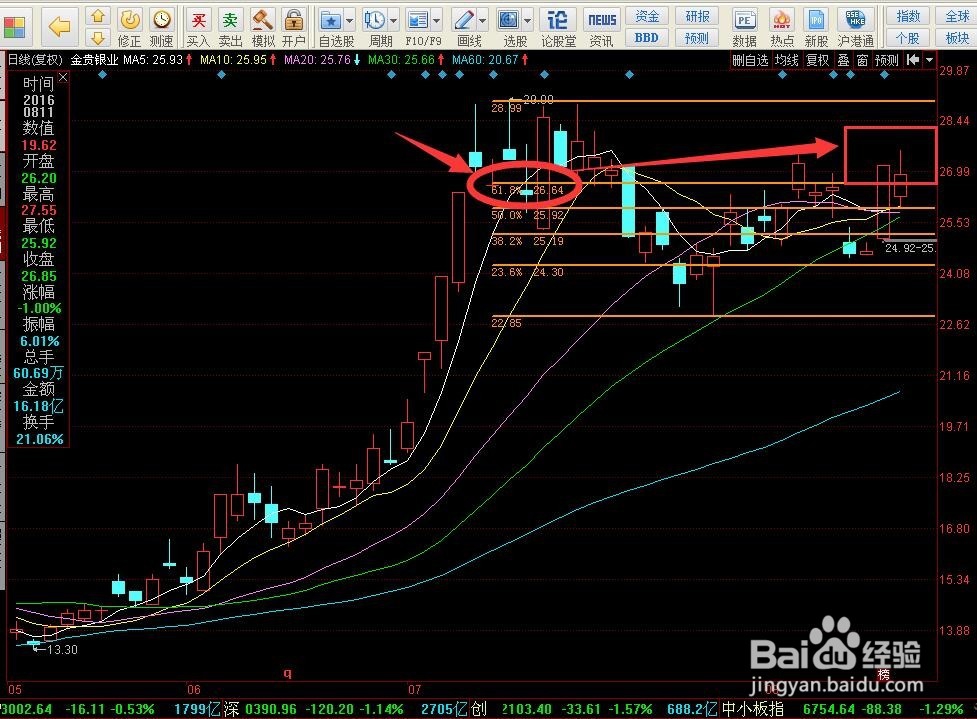Open the 选股 stock picker icon
Screen dimensions: 977x719
509,21
